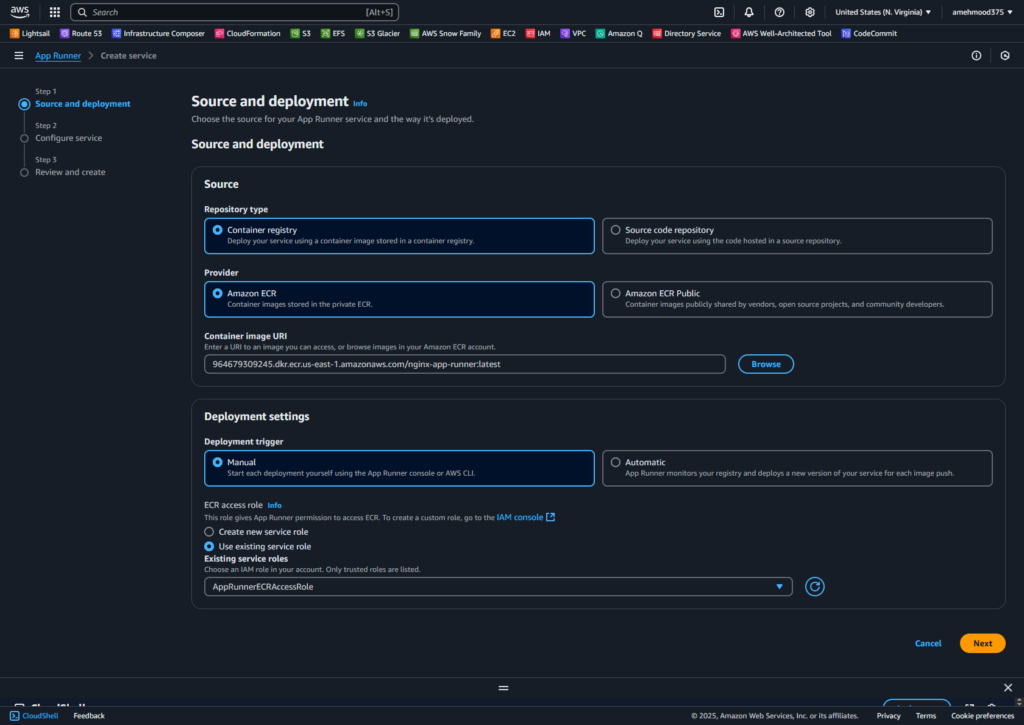Screen dimensions: 1024x725
Task: Open the amehmood375 account menu
Action: 982,12
